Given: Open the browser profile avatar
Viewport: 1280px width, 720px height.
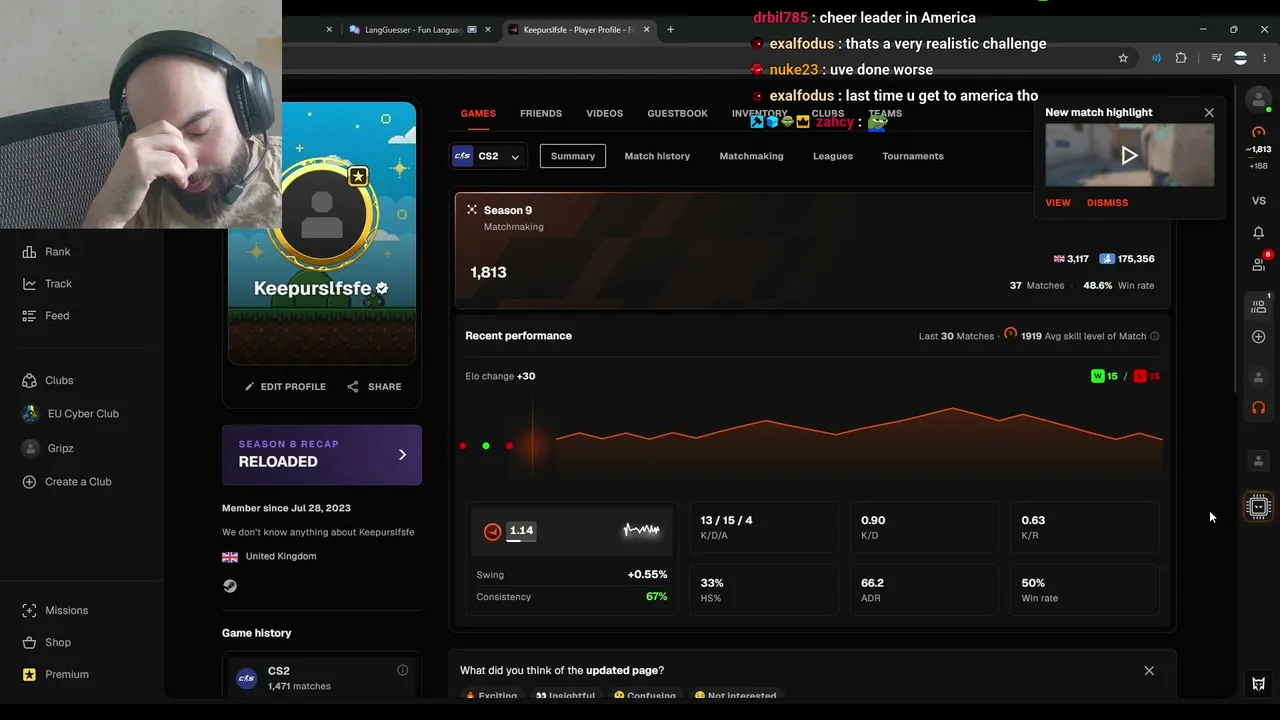Looking at the screenshot, I should coord(1241,58).
